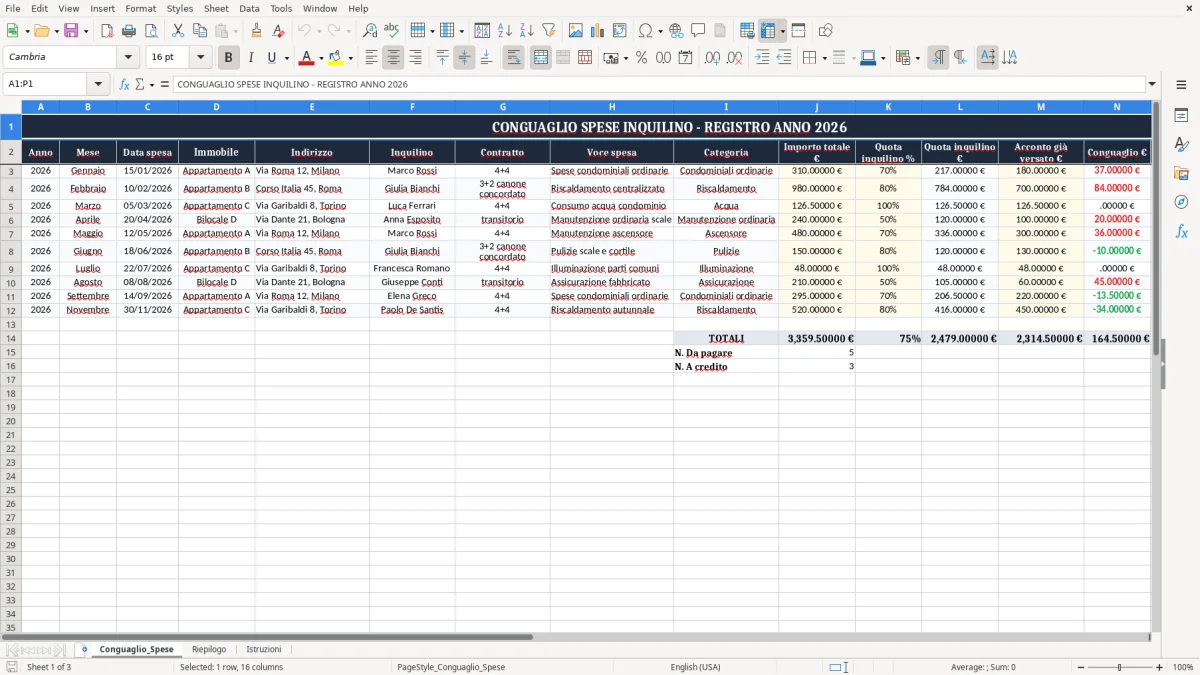Click the Show Draw Functions shapes icon
Screen dimensions: 1200x675
[825, 31]
